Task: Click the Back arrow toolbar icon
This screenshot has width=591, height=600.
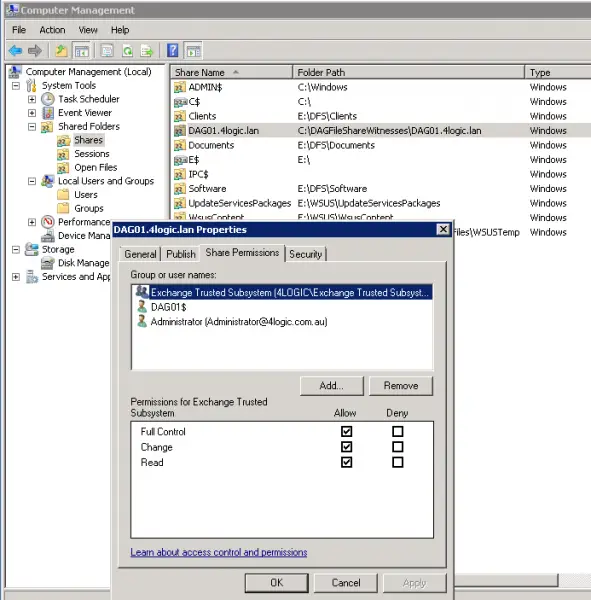Action: pyautogui.click(x=15, y=51)
